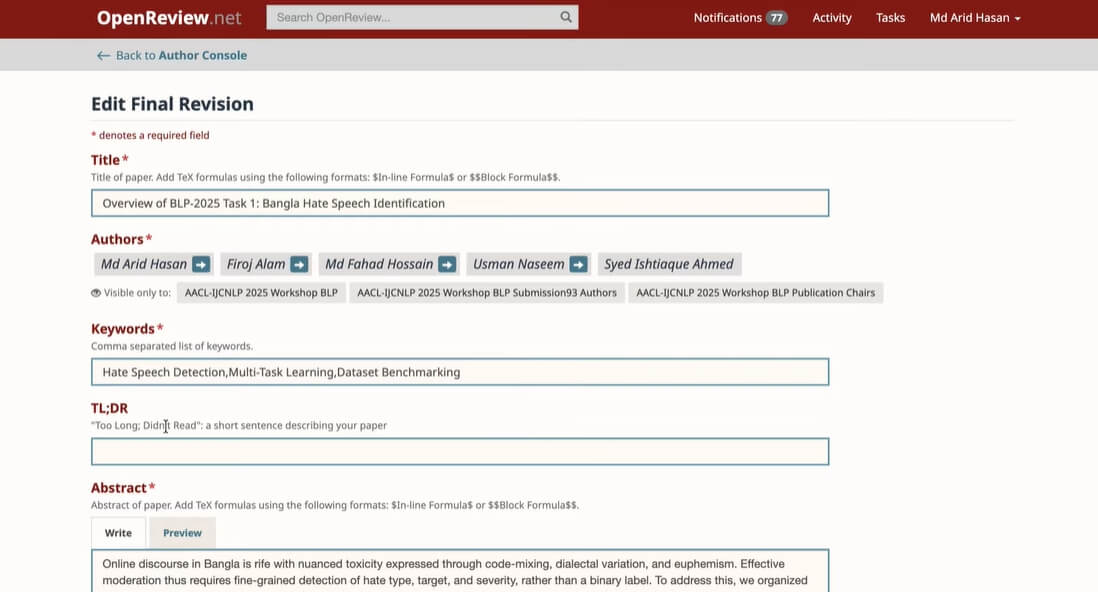1098x592 pixels.
Task: Switch to the abstract Preview tab
Action: pyautogui.click(x=182, y=533)
